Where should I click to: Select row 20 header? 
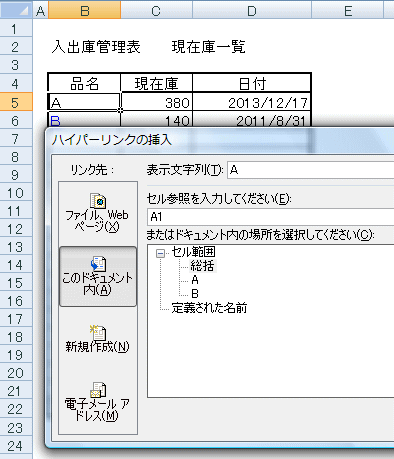[16, 373]
